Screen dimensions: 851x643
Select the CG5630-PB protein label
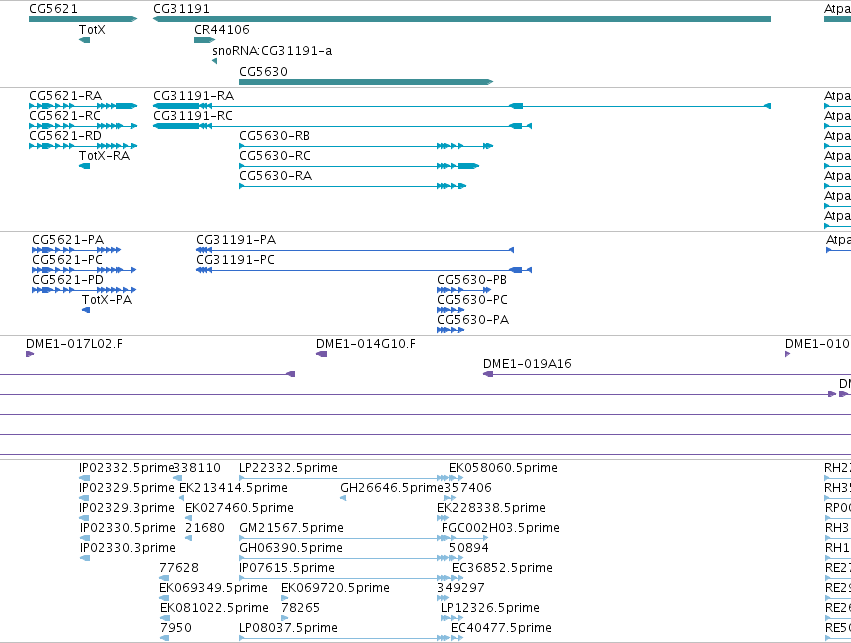[472, 280]
